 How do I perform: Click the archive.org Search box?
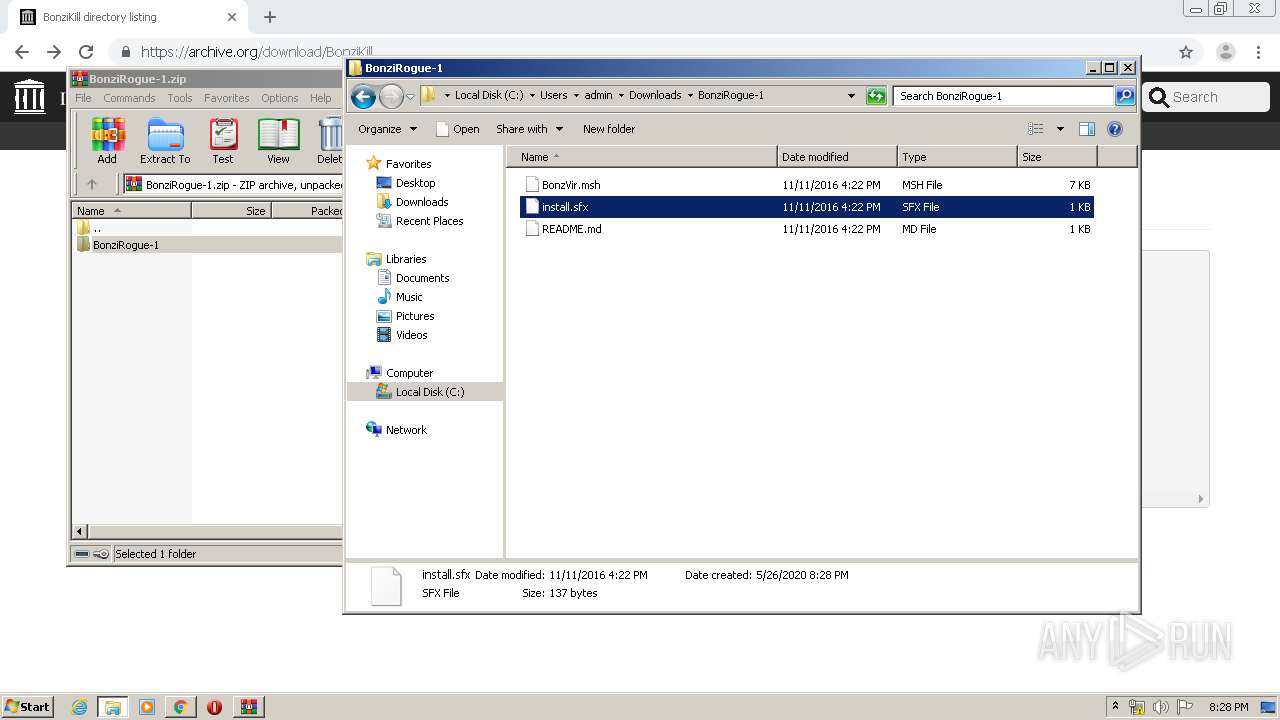coord(1206,97)
